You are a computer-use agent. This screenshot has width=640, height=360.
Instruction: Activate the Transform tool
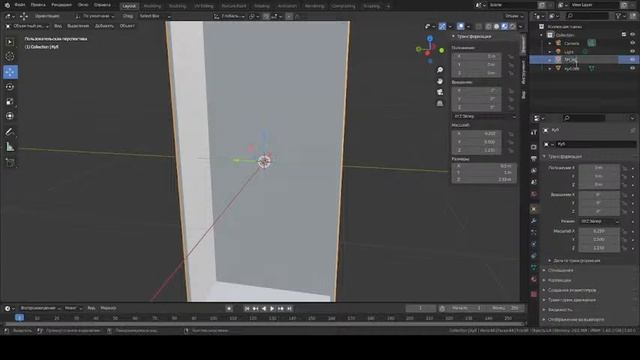[x=10, y=116]
